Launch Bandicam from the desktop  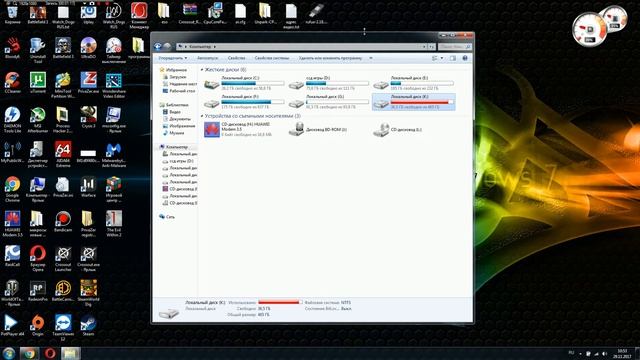coord(63,222)
